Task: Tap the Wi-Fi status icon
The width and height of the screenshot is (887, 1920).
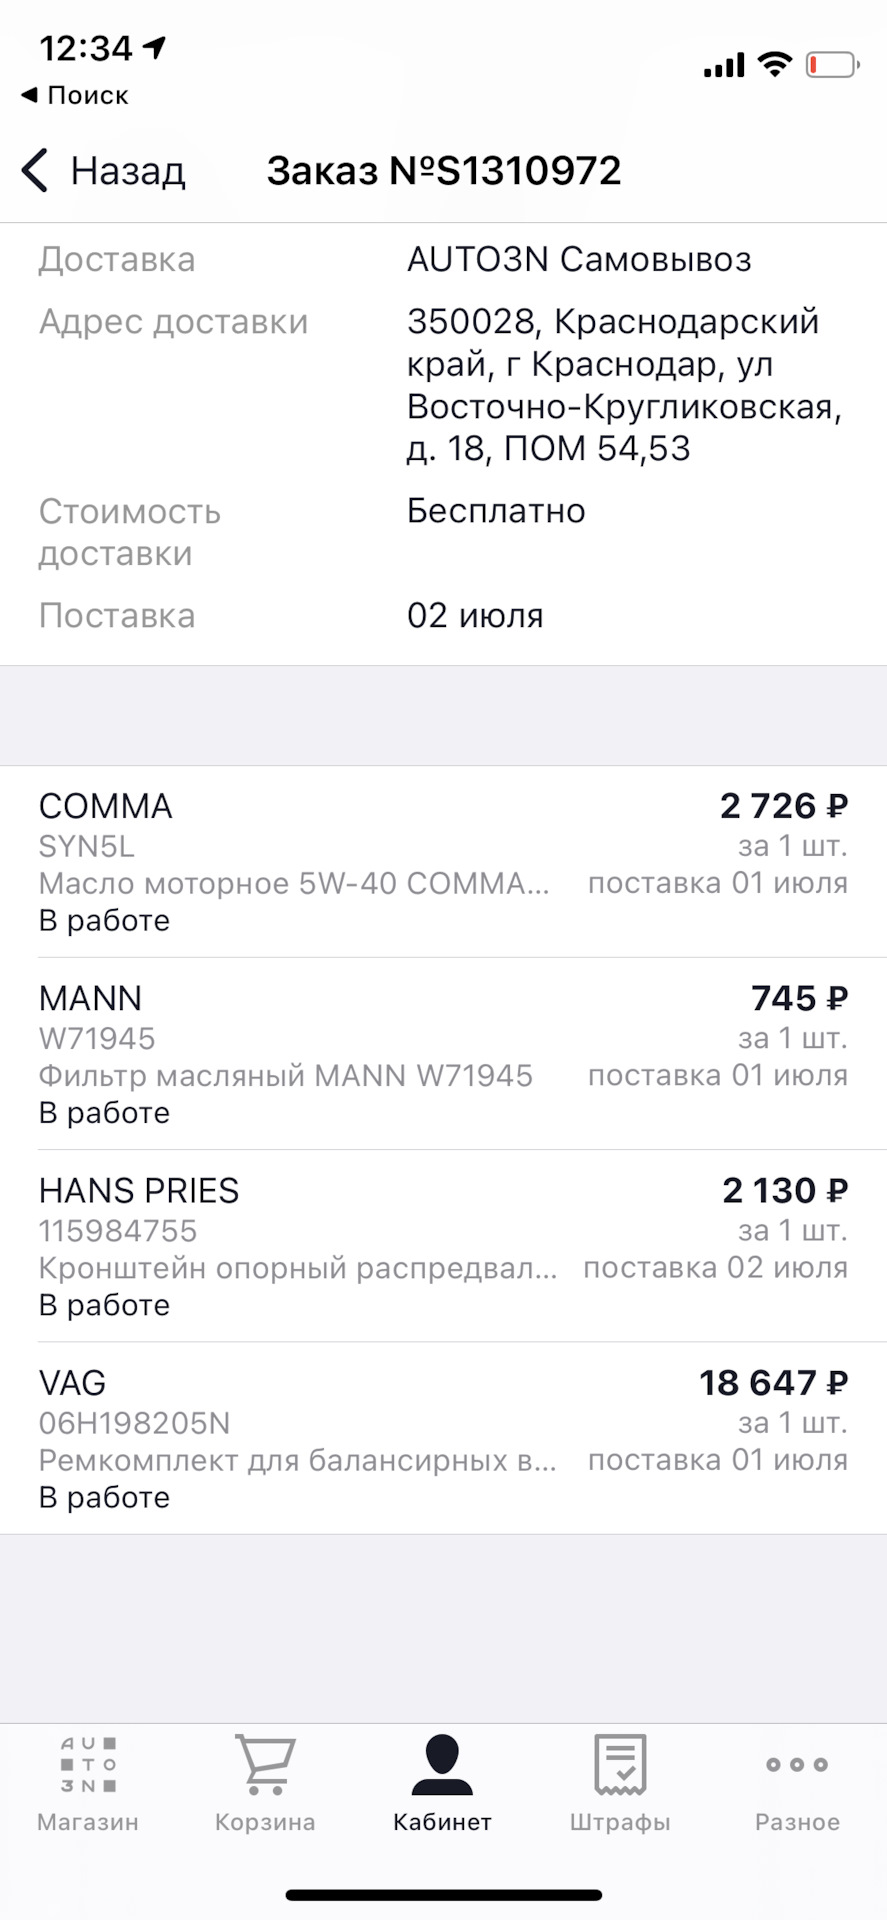Action: tap(774, 65)
